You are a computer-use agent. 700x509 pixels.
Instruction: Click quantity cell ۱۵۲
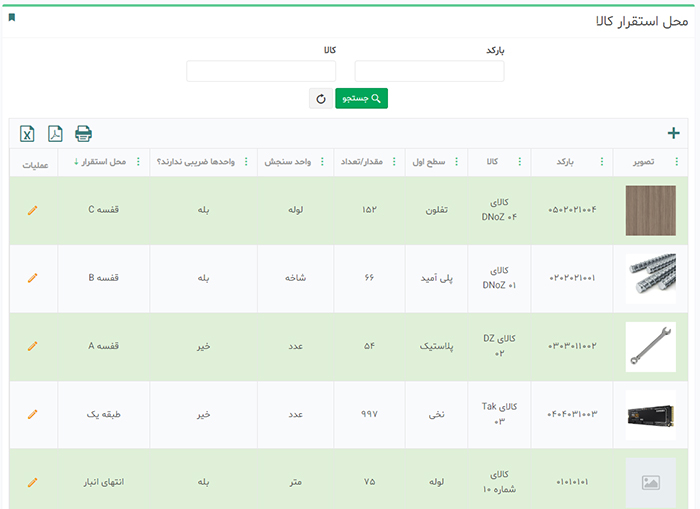(x=369, y=210)
